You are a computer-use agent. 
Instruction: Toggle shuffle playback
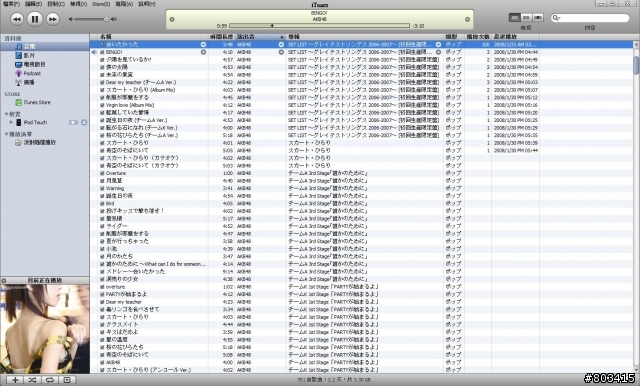coord(32,380)
